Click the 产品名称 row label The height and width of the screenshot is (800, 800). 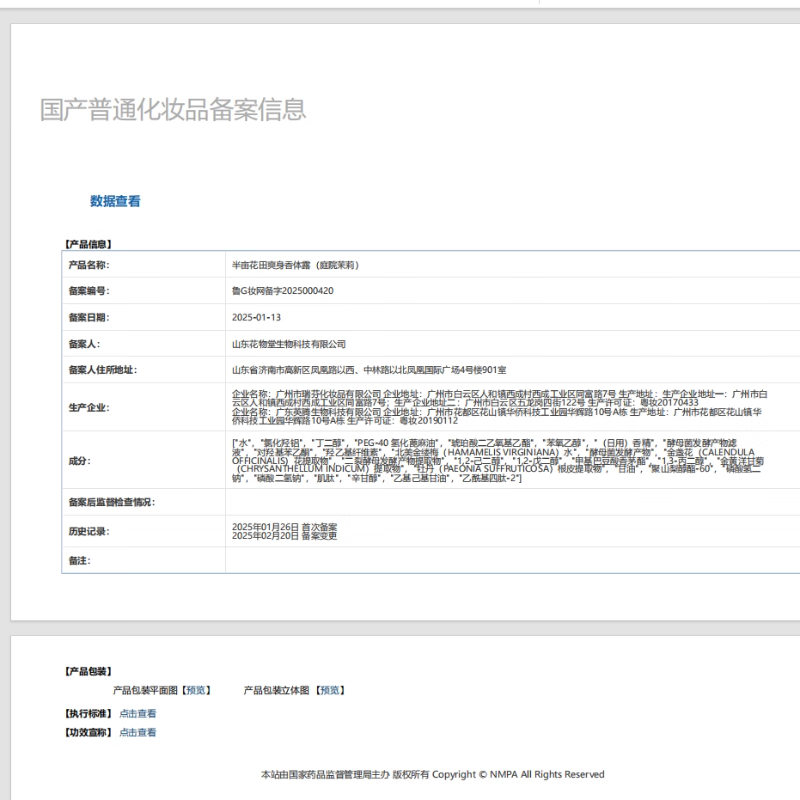(x=88, y=265)
